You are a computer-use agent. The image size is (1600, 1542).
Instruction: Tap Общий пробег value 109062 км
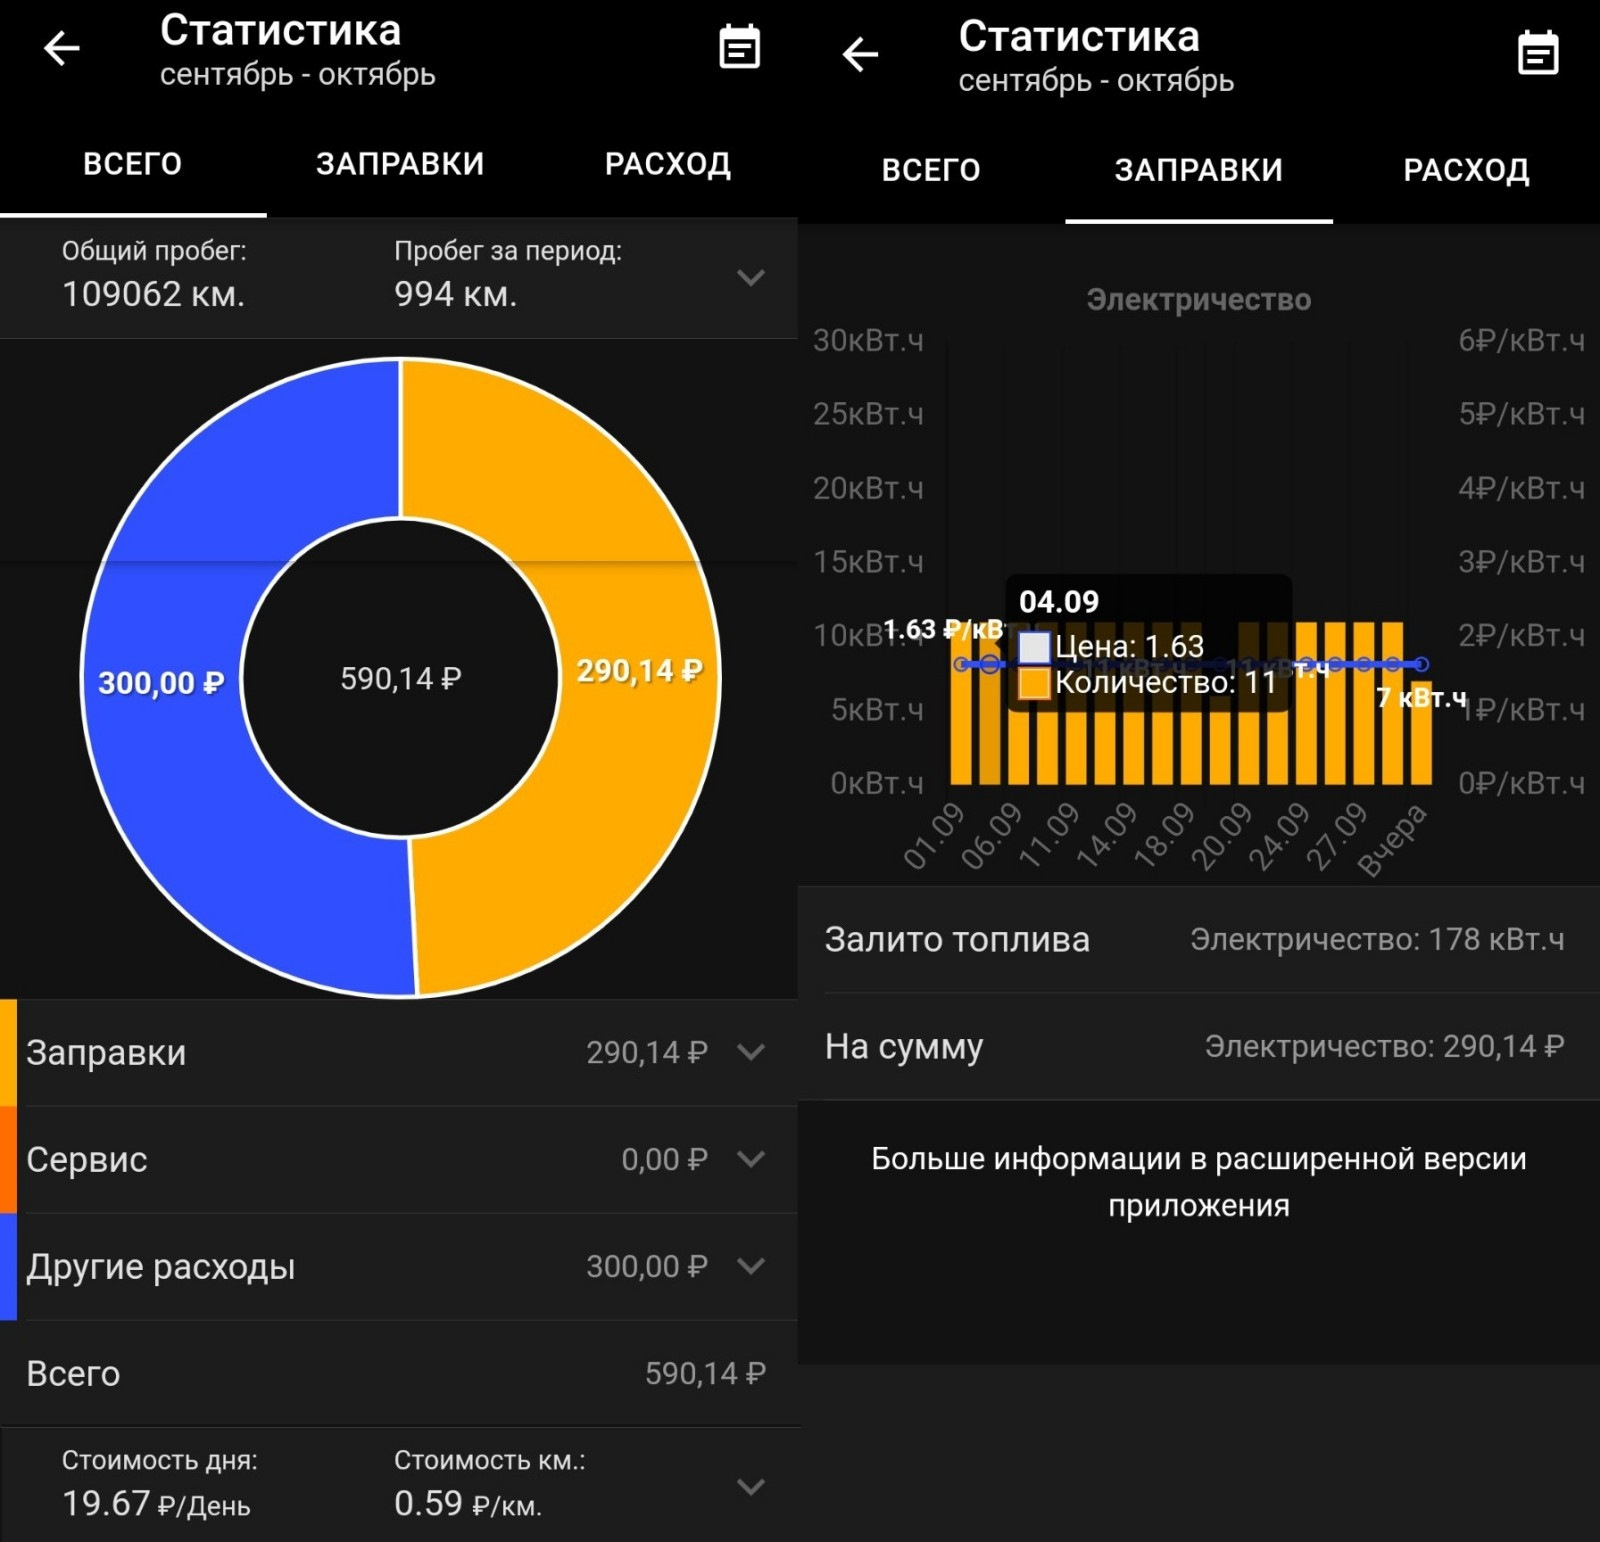[154, 294]
